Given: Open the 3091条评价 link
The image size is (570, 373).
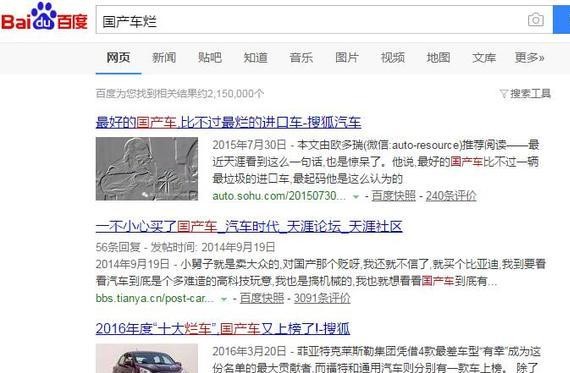Looking at the screenshot, I should (x=322, y=298).
